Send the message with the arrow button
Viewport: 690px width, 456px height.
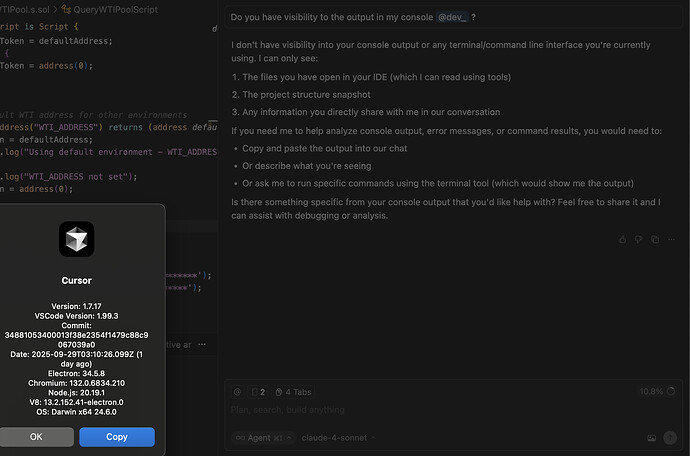pos(670,438)
